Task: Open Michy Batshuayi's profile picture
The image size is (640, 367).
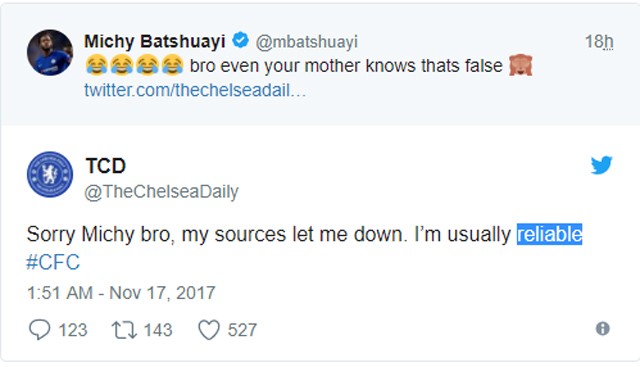Action: 50,53
